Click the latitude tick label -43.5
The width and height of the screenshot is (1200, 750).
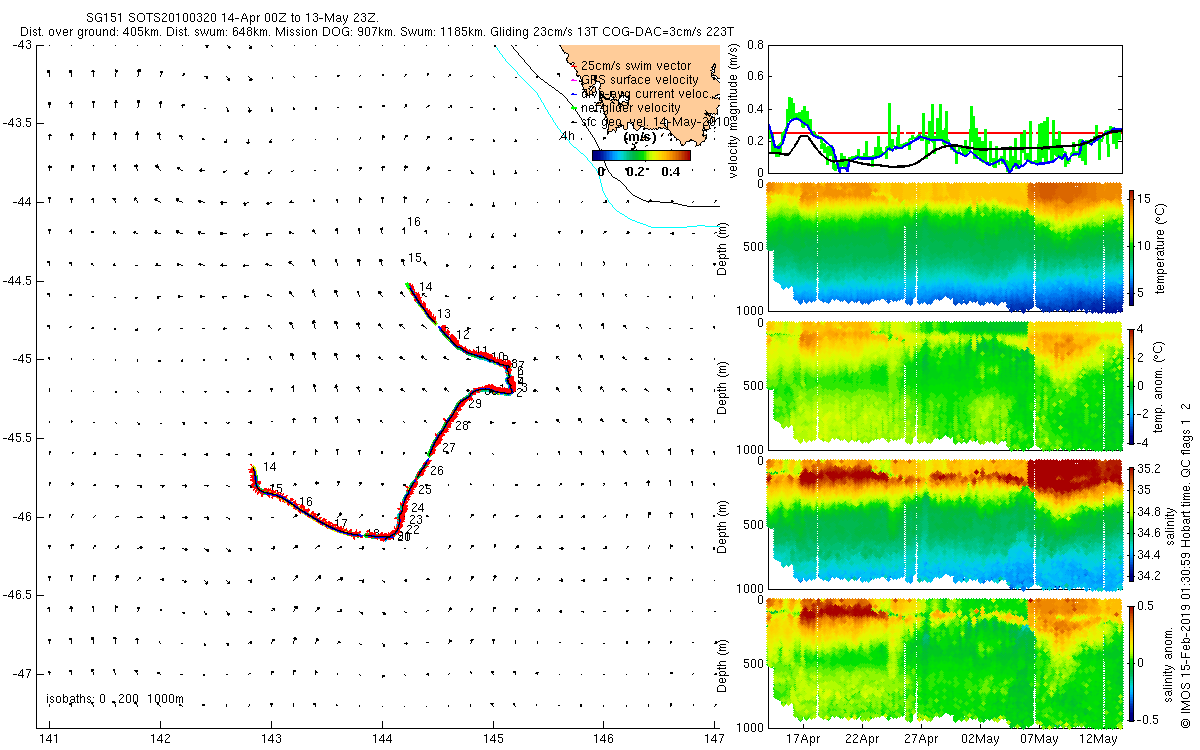coord(18,123)
